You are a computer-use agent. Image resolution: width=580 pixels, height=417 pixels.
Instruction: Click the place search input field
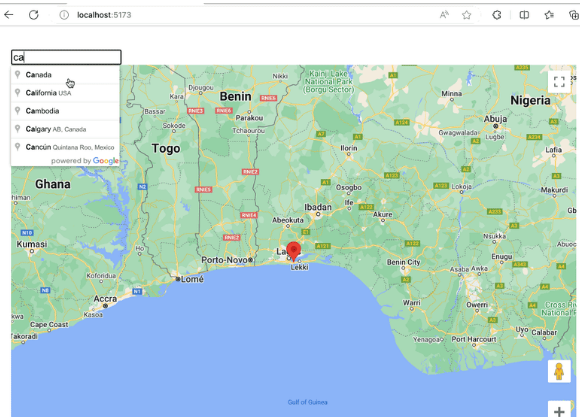66,57
